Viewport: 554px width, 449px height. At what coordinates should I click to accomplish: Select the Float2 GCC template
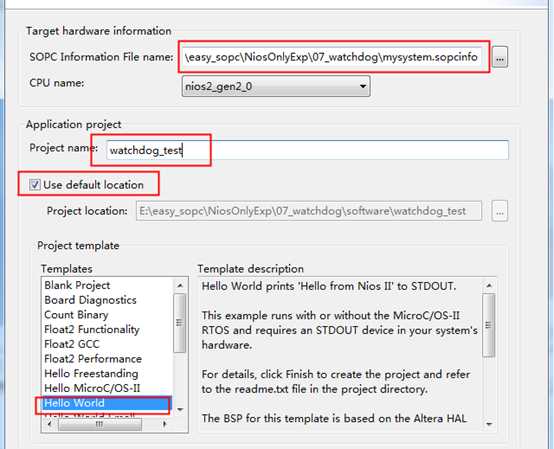pyautogui.click(x=107, y=344)
